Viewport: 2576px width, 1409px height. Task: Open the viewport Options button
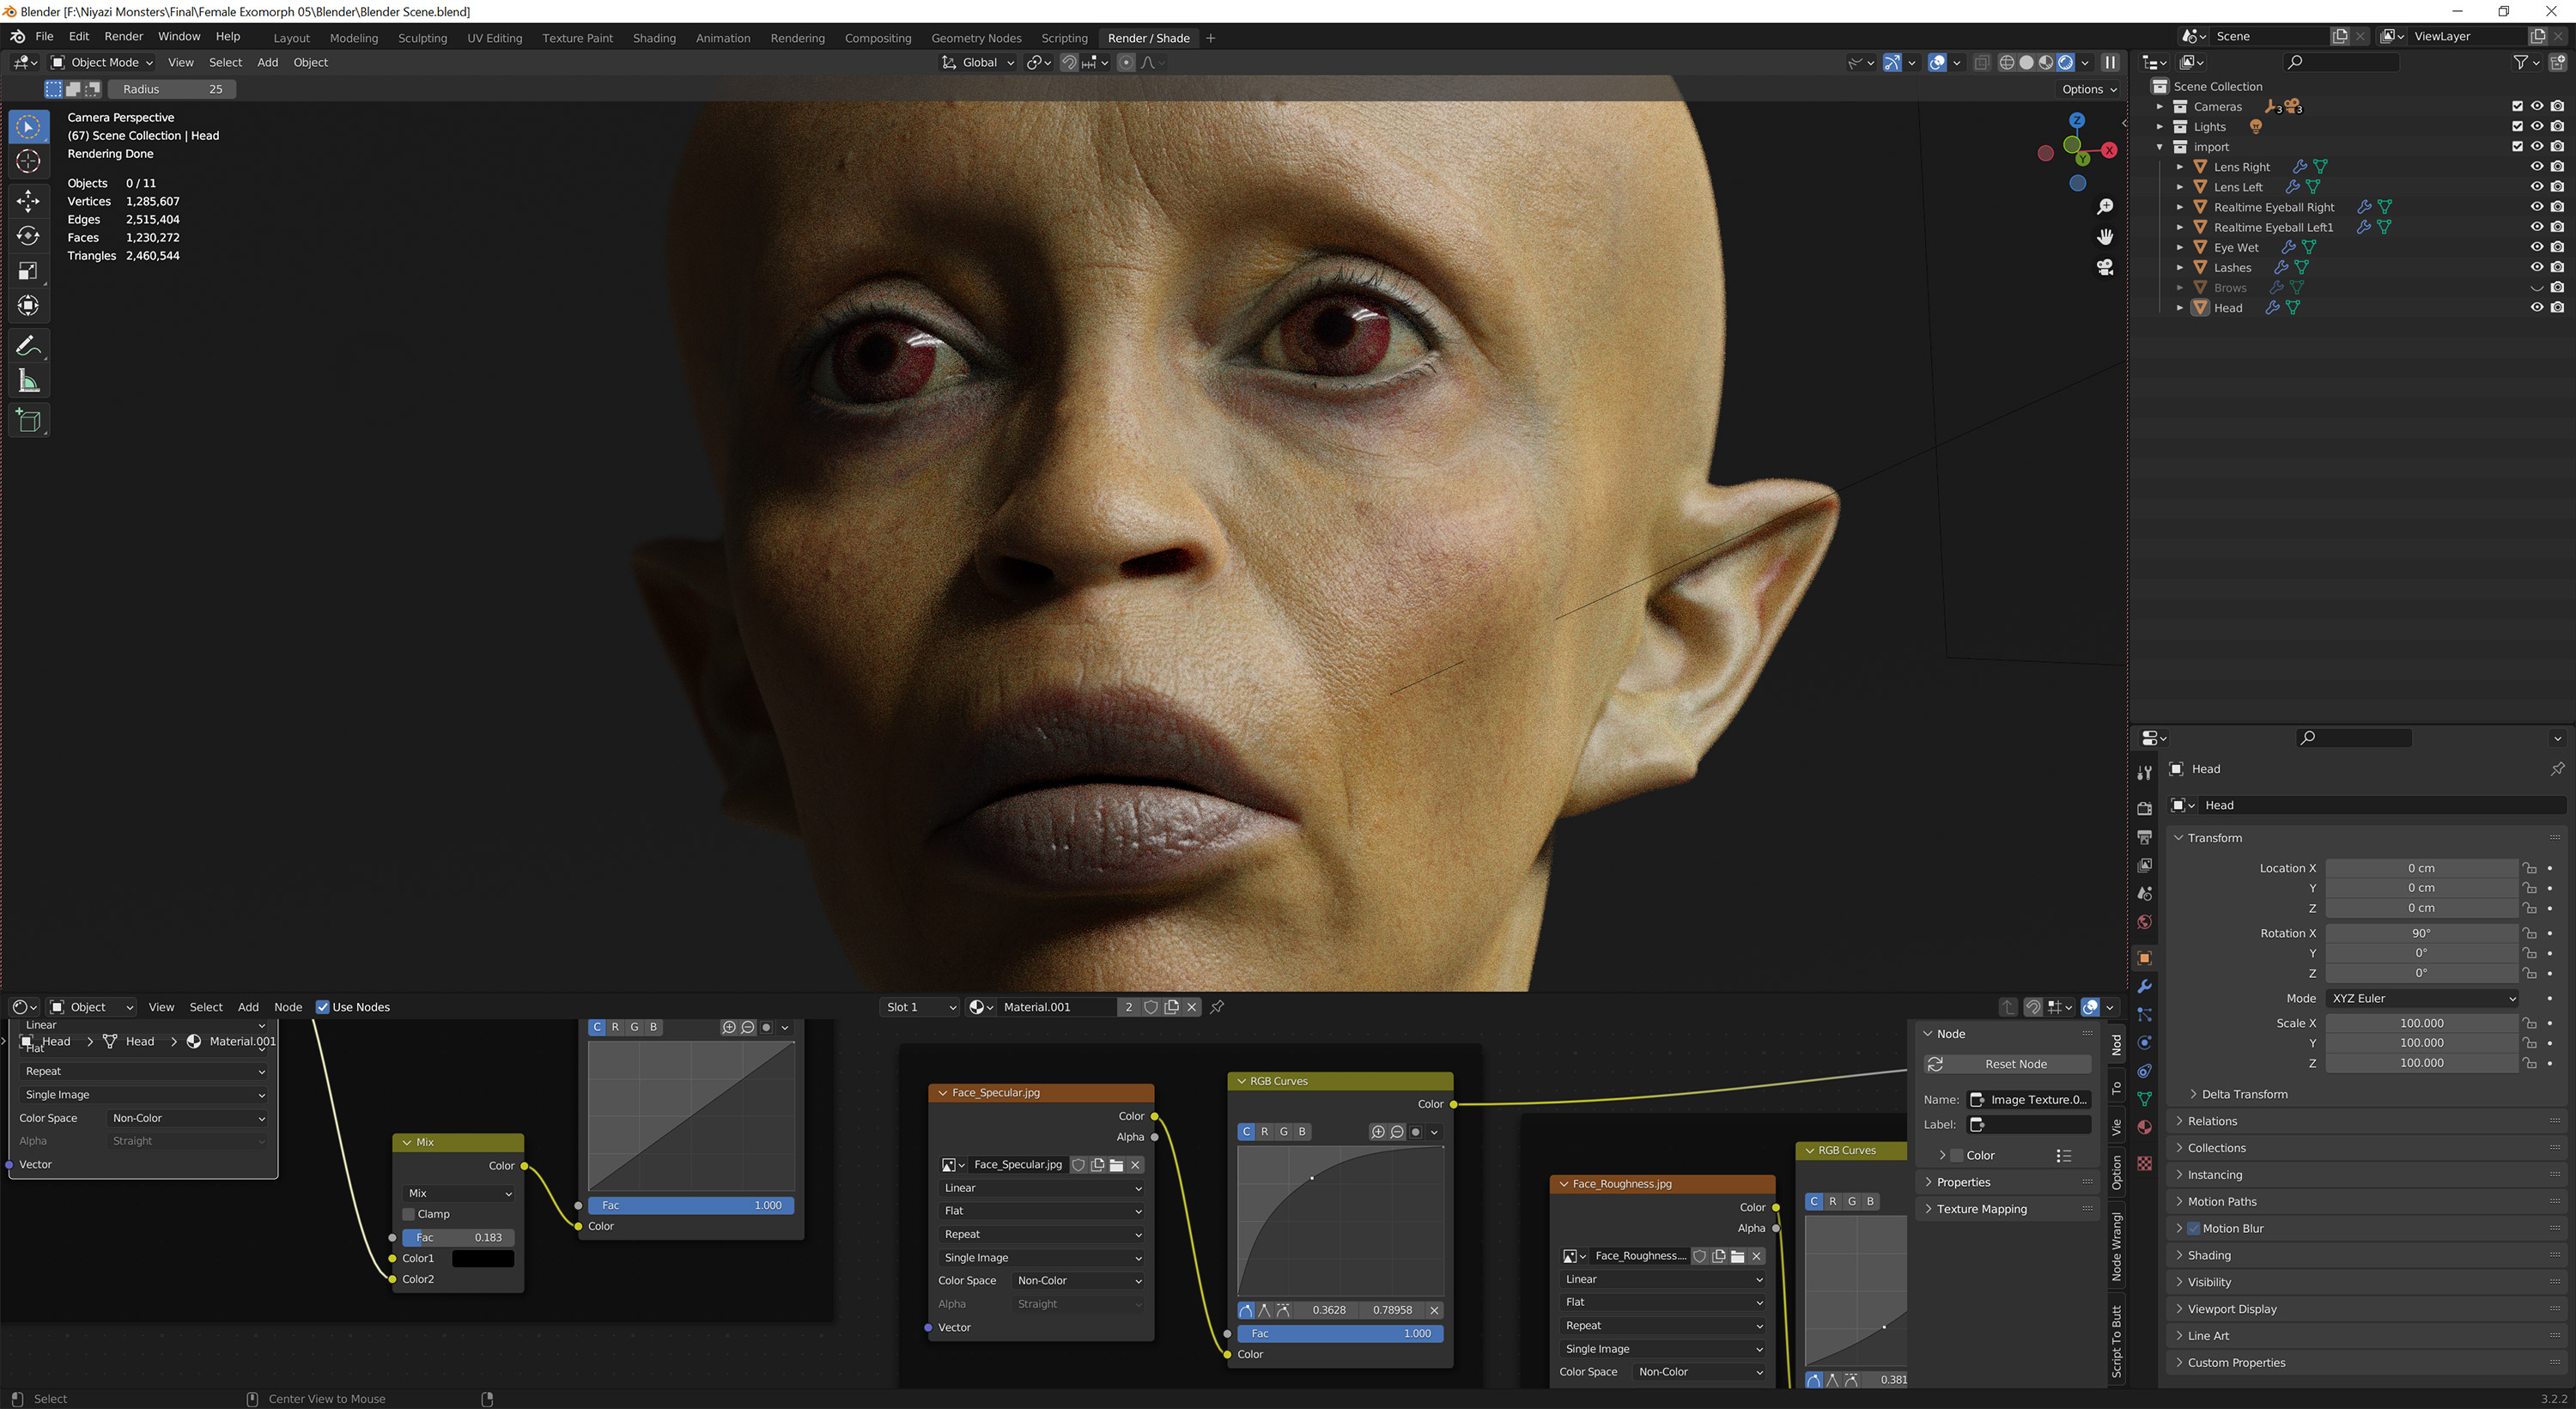(2088, 89)
